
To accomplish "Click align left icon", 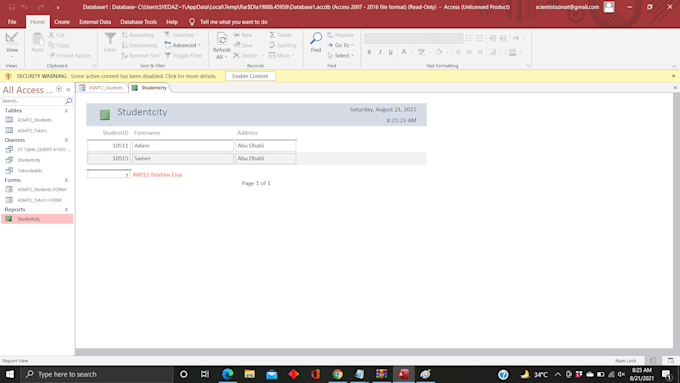I will [458, 52].
